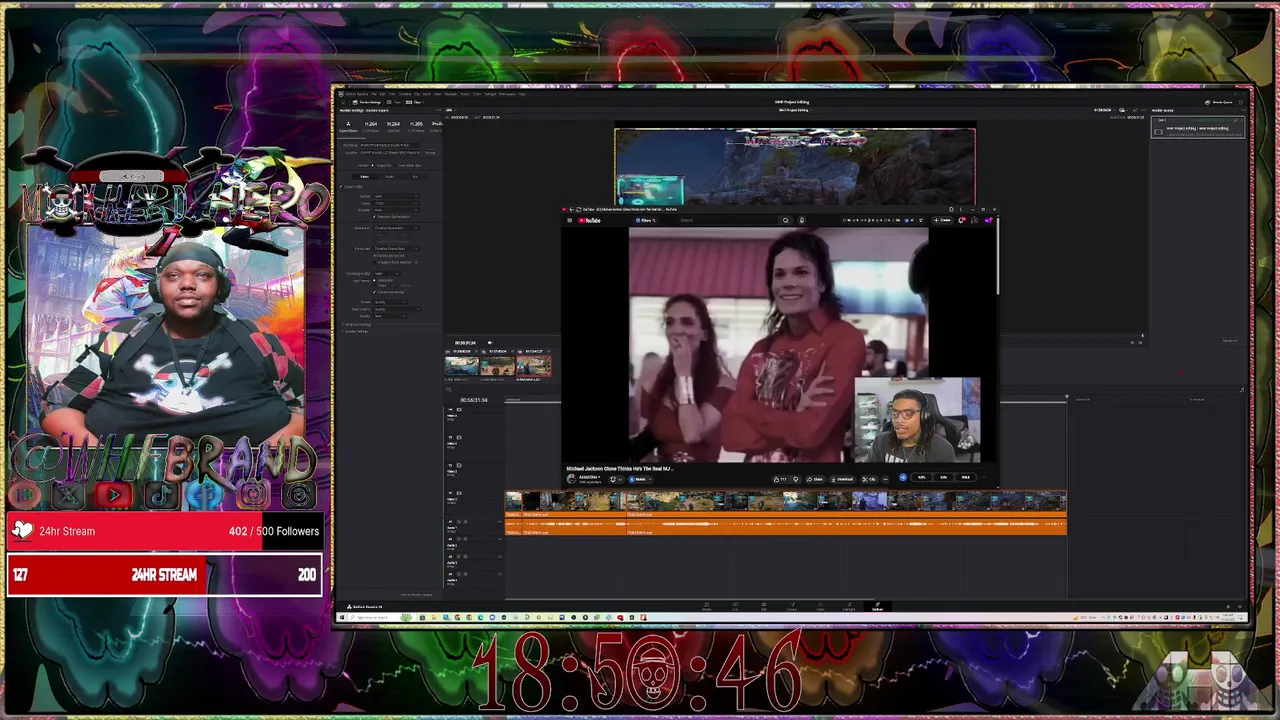Switch to the Color page

tap(820, 606)
